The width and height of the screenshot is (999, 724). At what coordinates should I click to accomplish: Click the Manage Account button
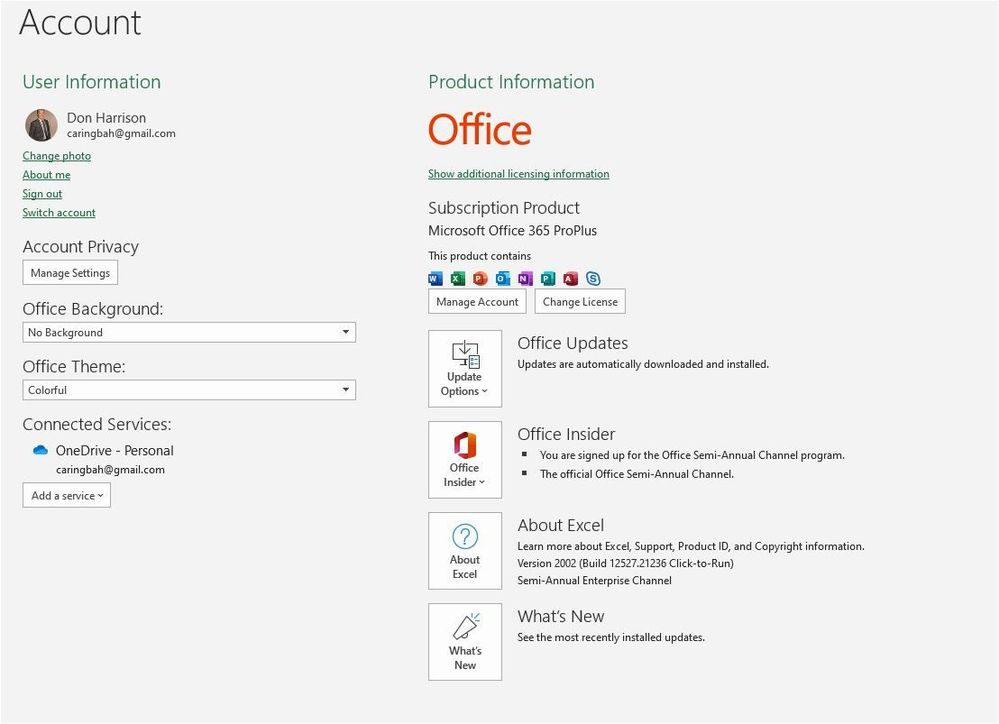point(477,301)
